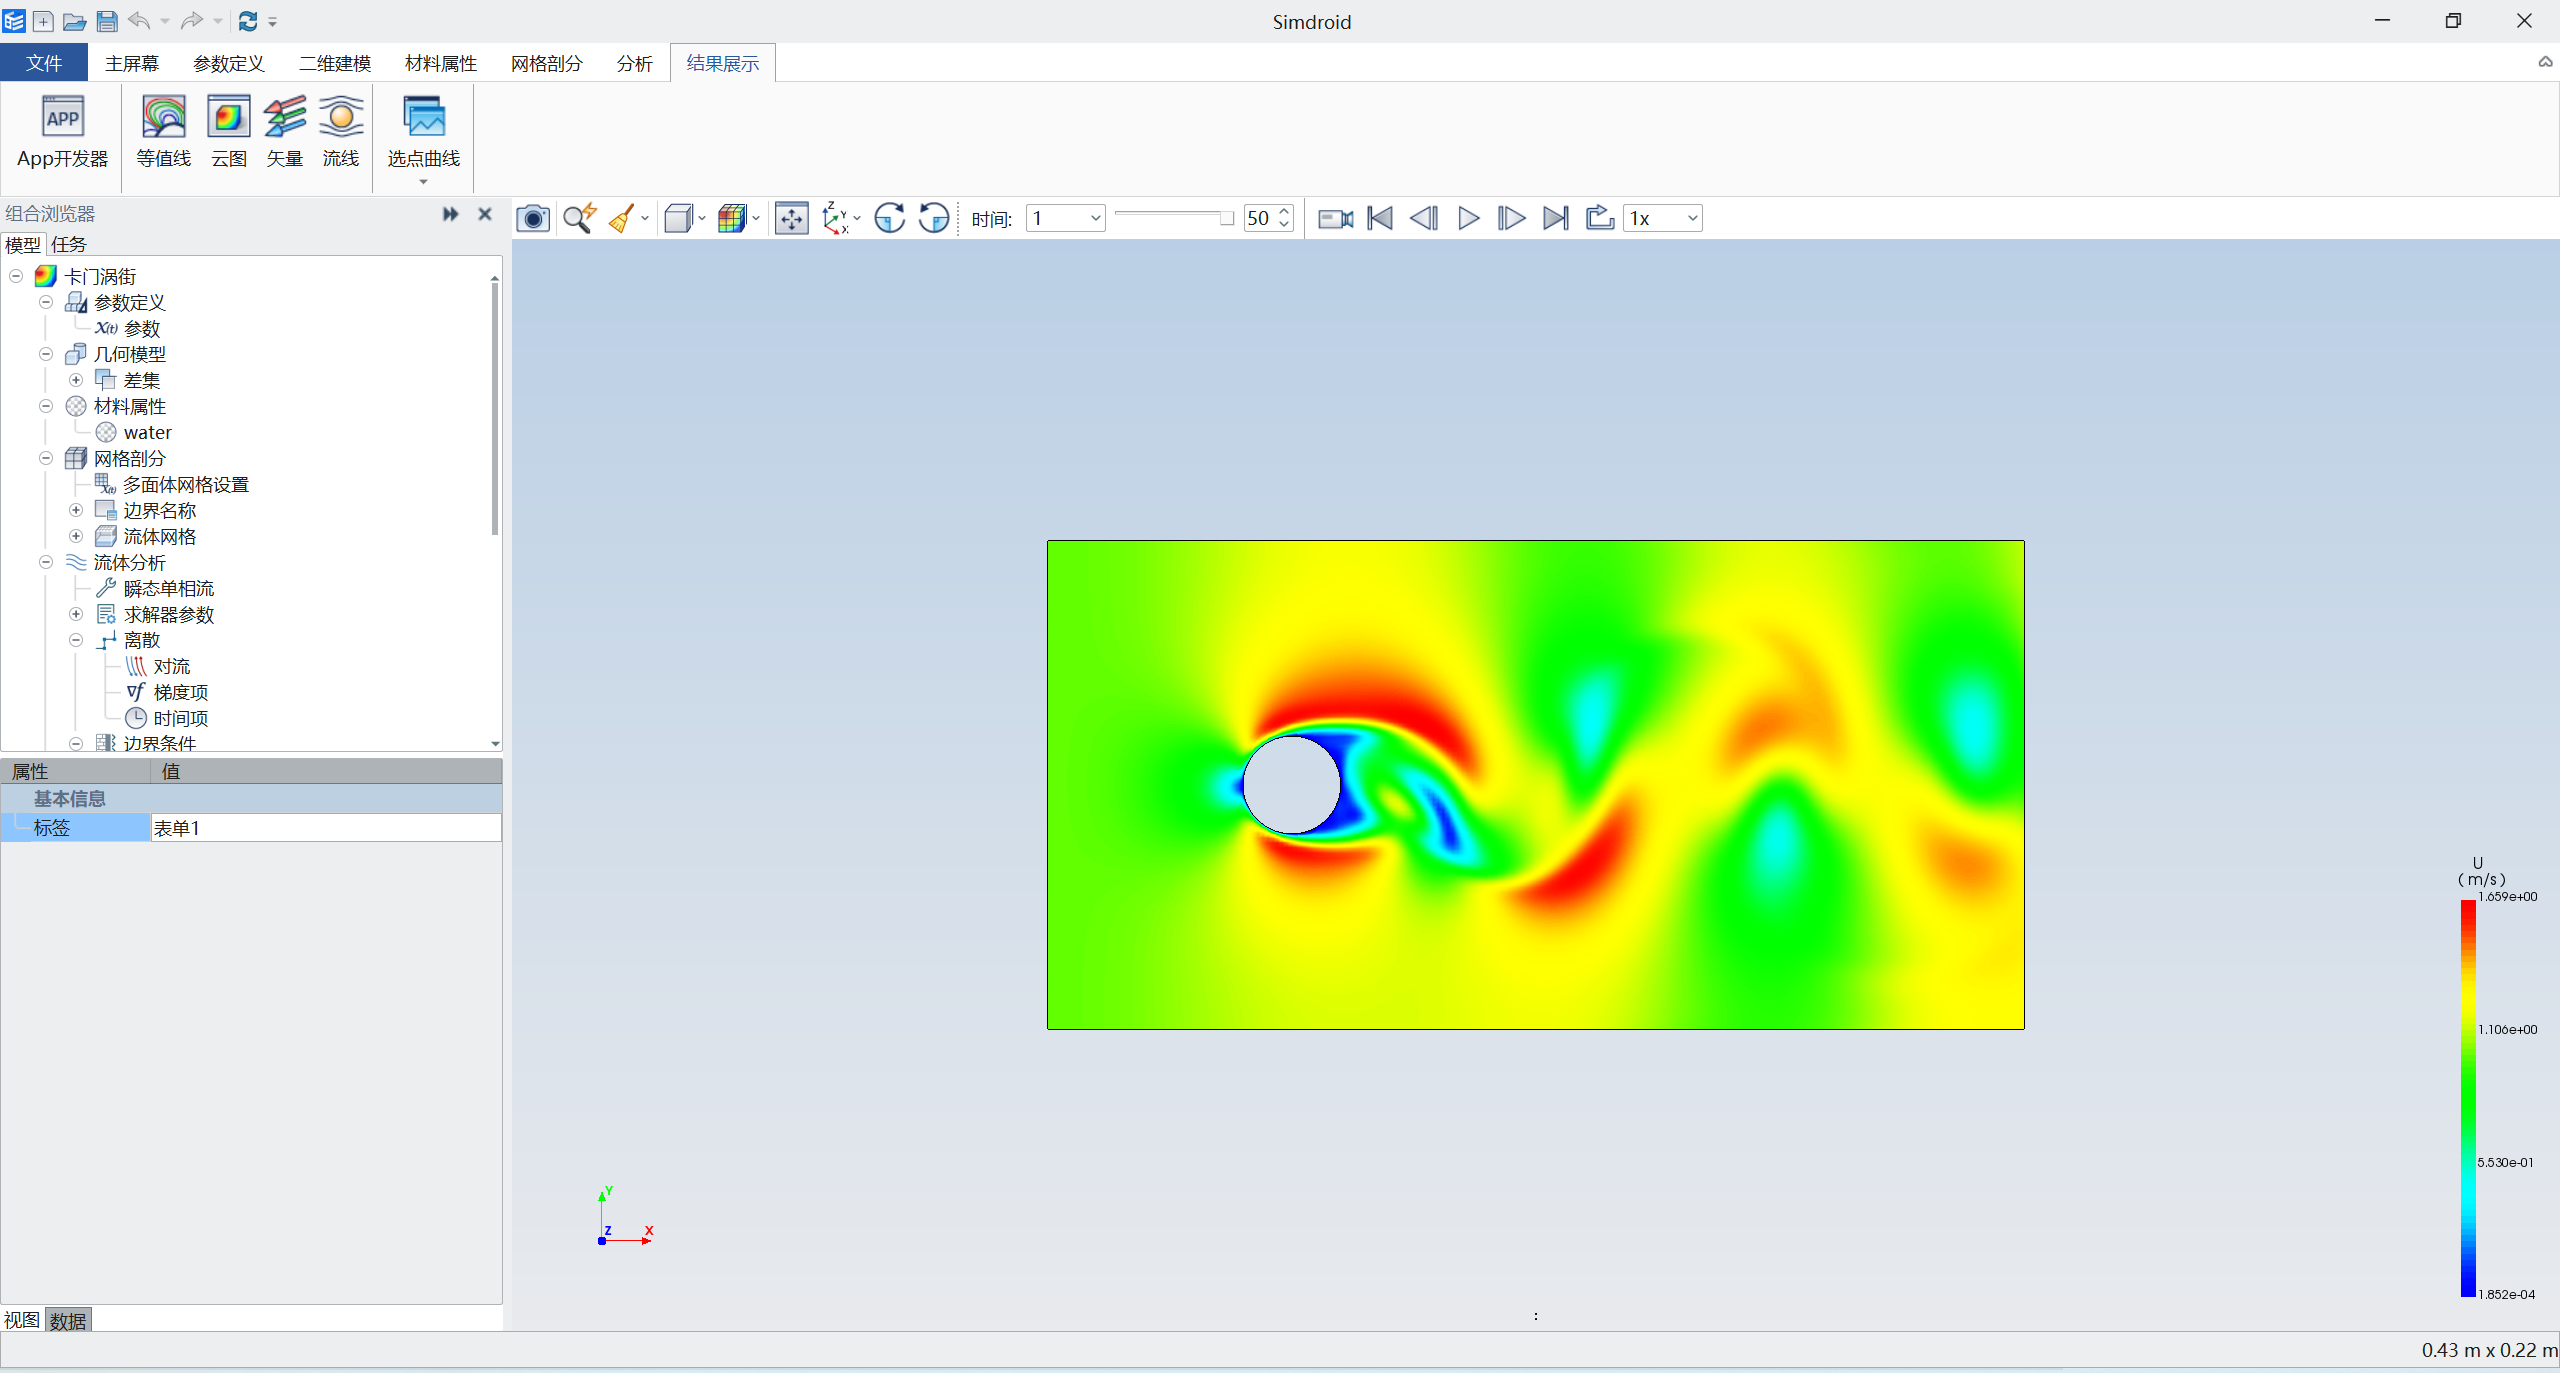Expand the 边界名称 tree node
This screenshot has height=1373, width=2560.
coord(76,510)
